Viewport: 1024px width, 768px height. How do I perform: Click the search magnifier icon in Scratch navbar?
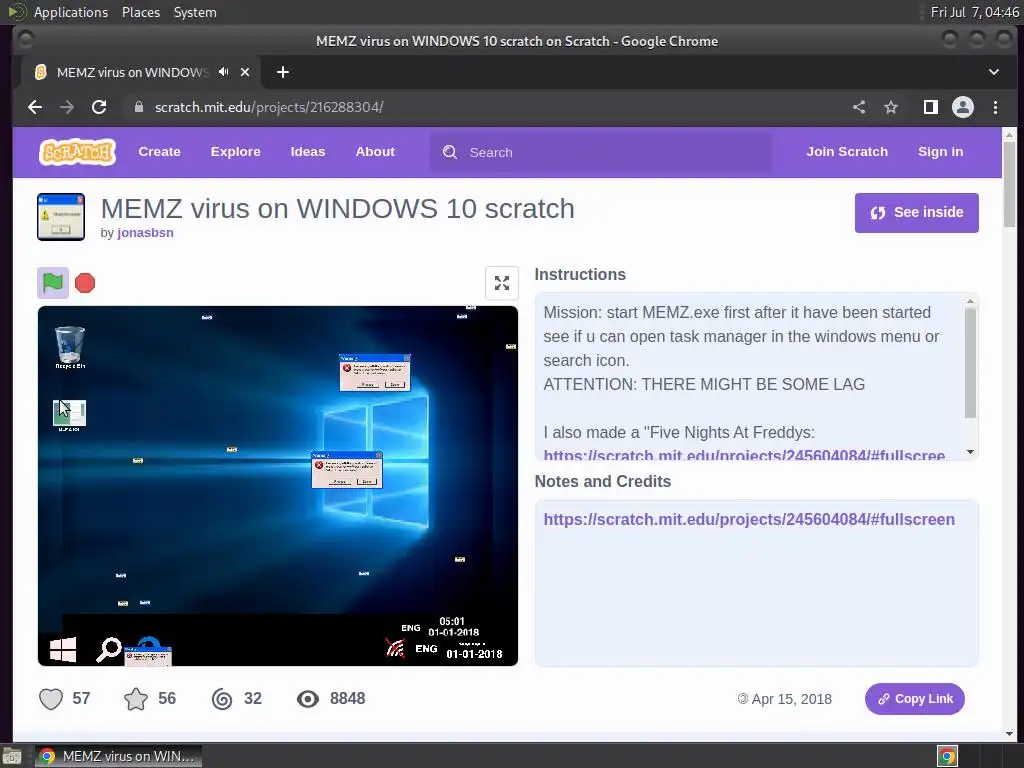point(450,152)
